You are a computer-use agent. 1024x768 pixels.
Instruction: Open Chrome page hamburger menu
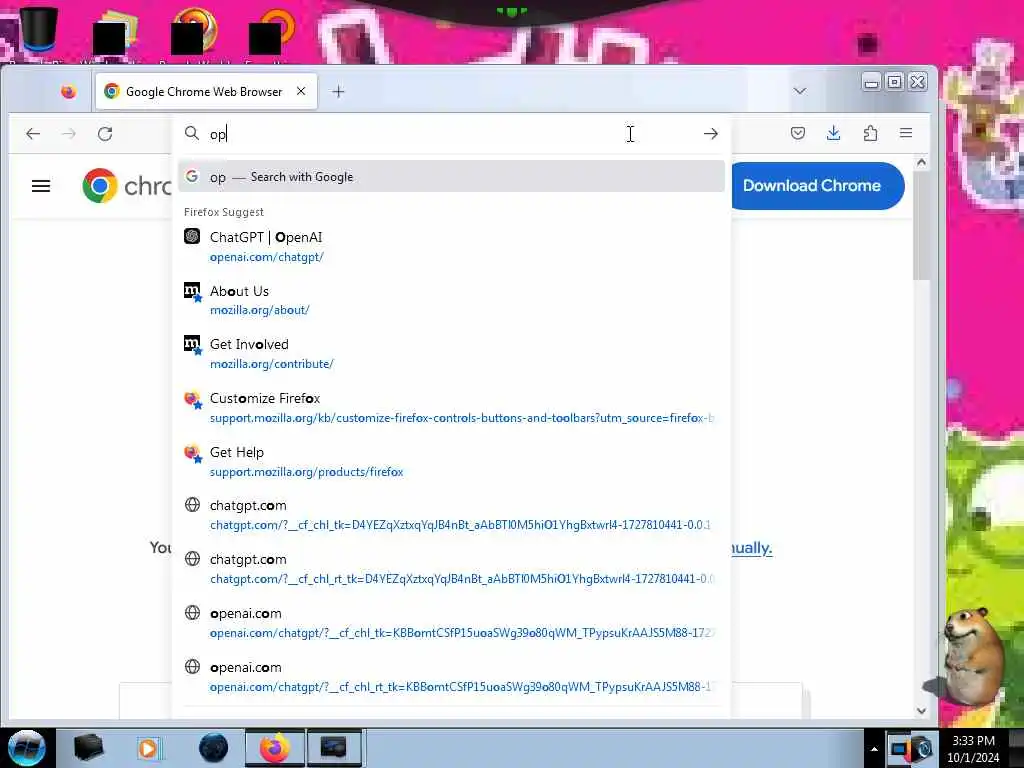point(41,186)
